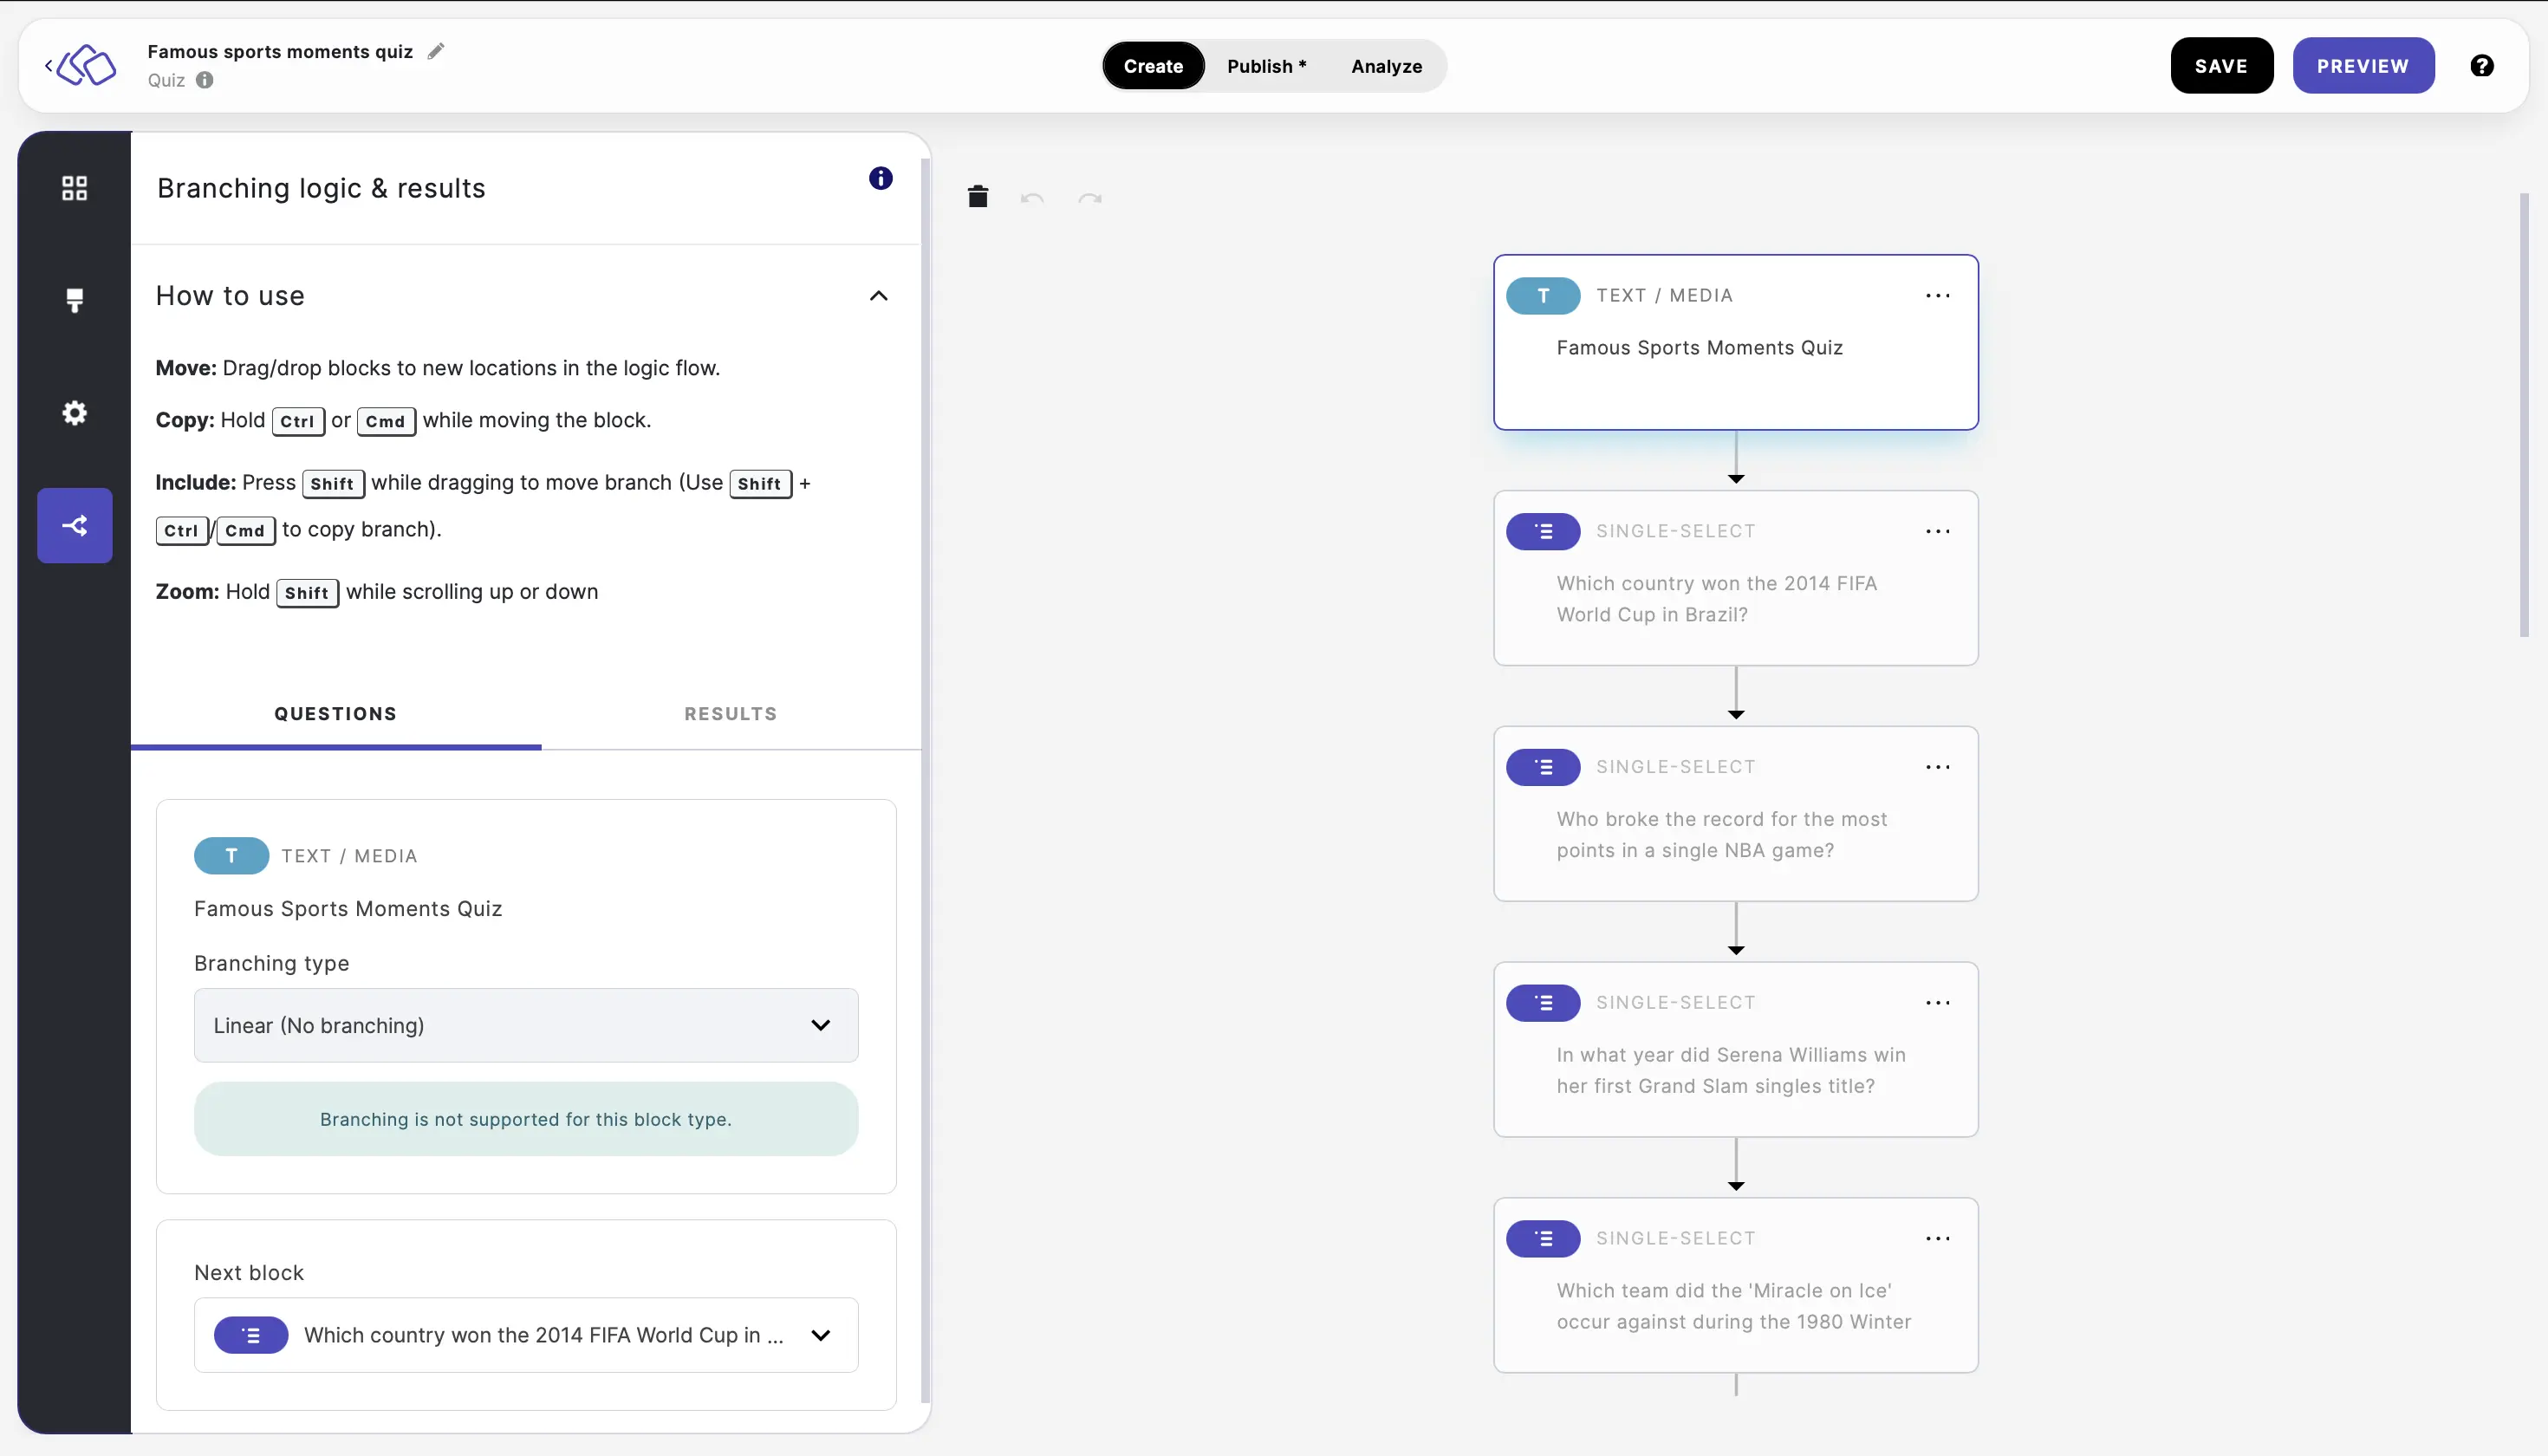Click the undo arrow icon
The width and height of the screenshot is (2548, 1456).
(1032, 199)
